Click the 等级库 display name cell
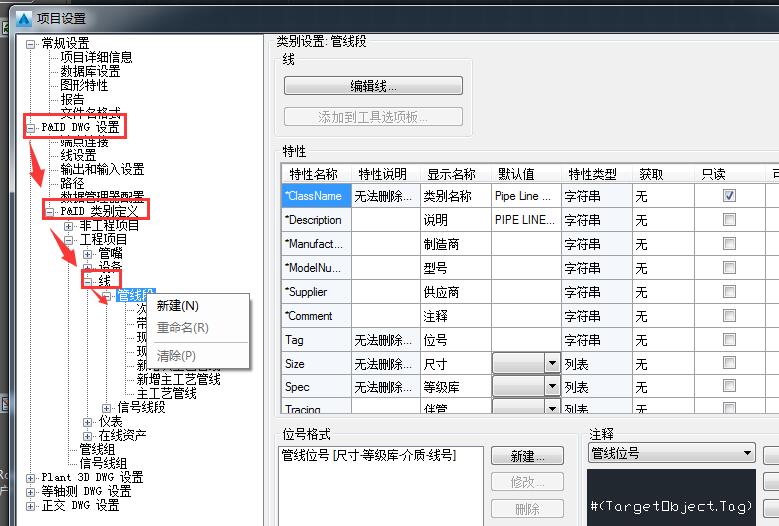Image resolution: width=779 pixels, height=526 pixels. (456, 386)
